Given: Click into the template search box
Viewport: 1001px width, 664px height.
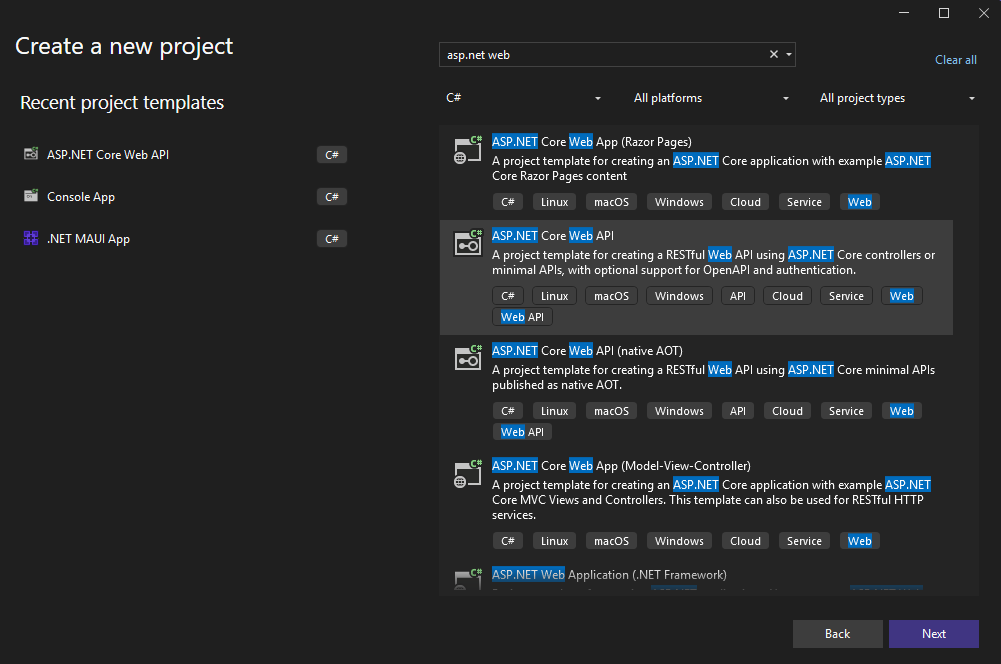Looking at the screenshot, I should 600,55.
